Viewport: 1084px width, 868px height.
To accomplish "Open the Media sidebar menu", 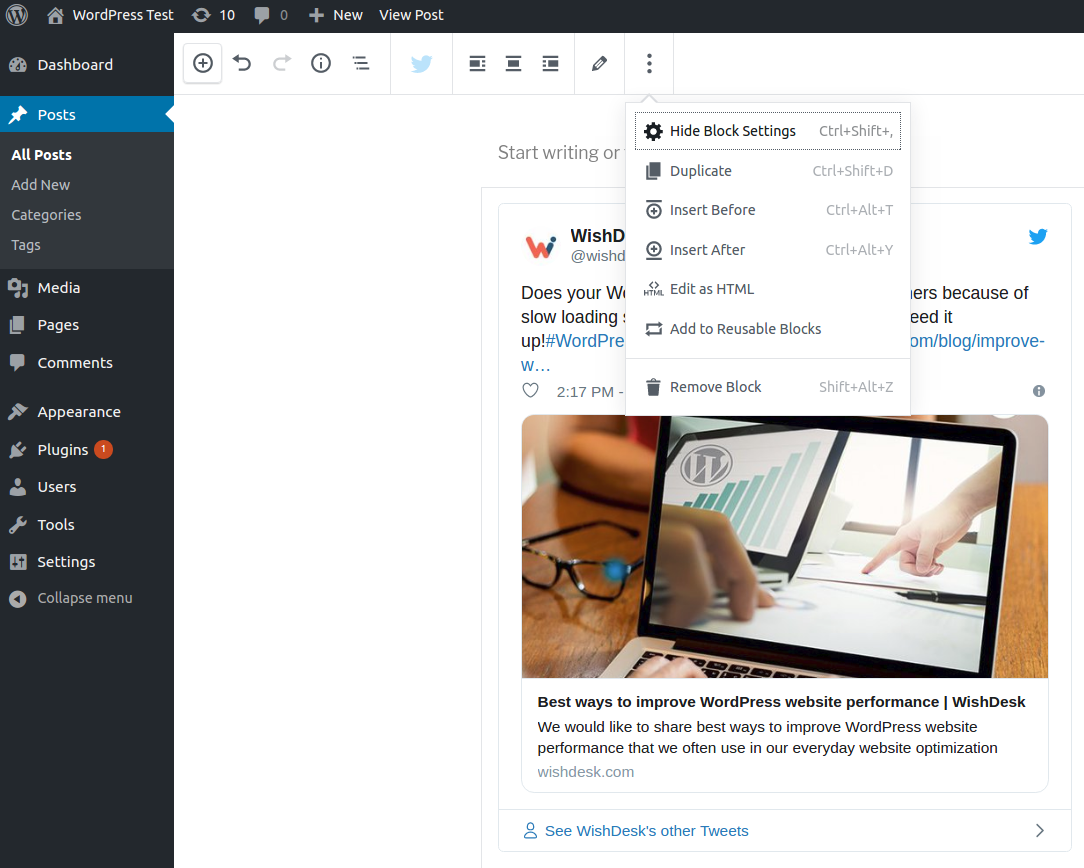I will pyautogui.click(x=87, y=287).
